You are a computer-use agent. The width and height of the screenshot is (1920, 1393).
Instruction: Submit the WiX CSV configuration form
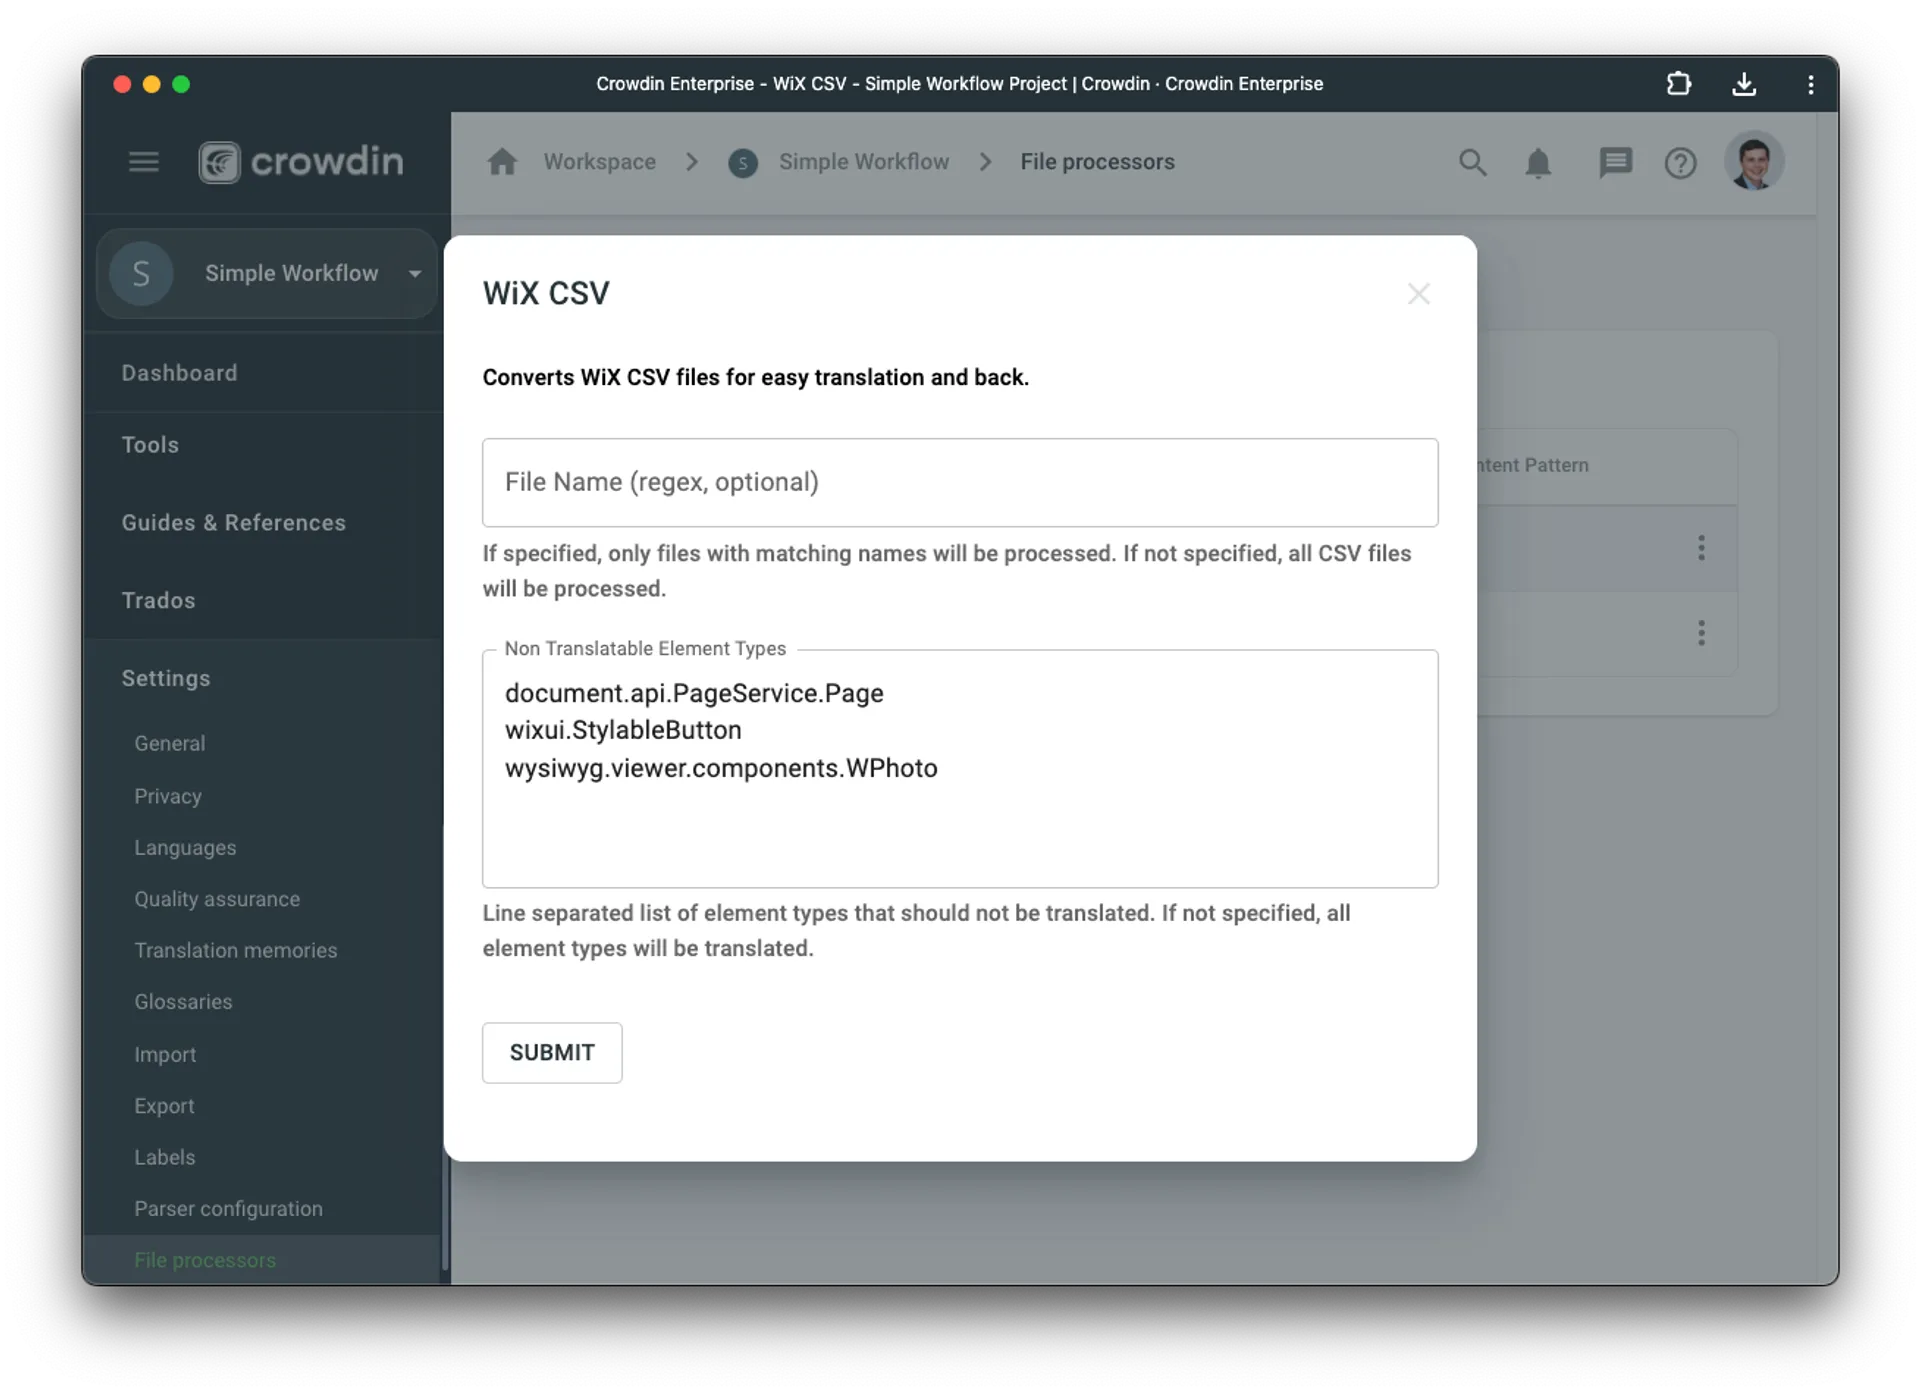552,1053
